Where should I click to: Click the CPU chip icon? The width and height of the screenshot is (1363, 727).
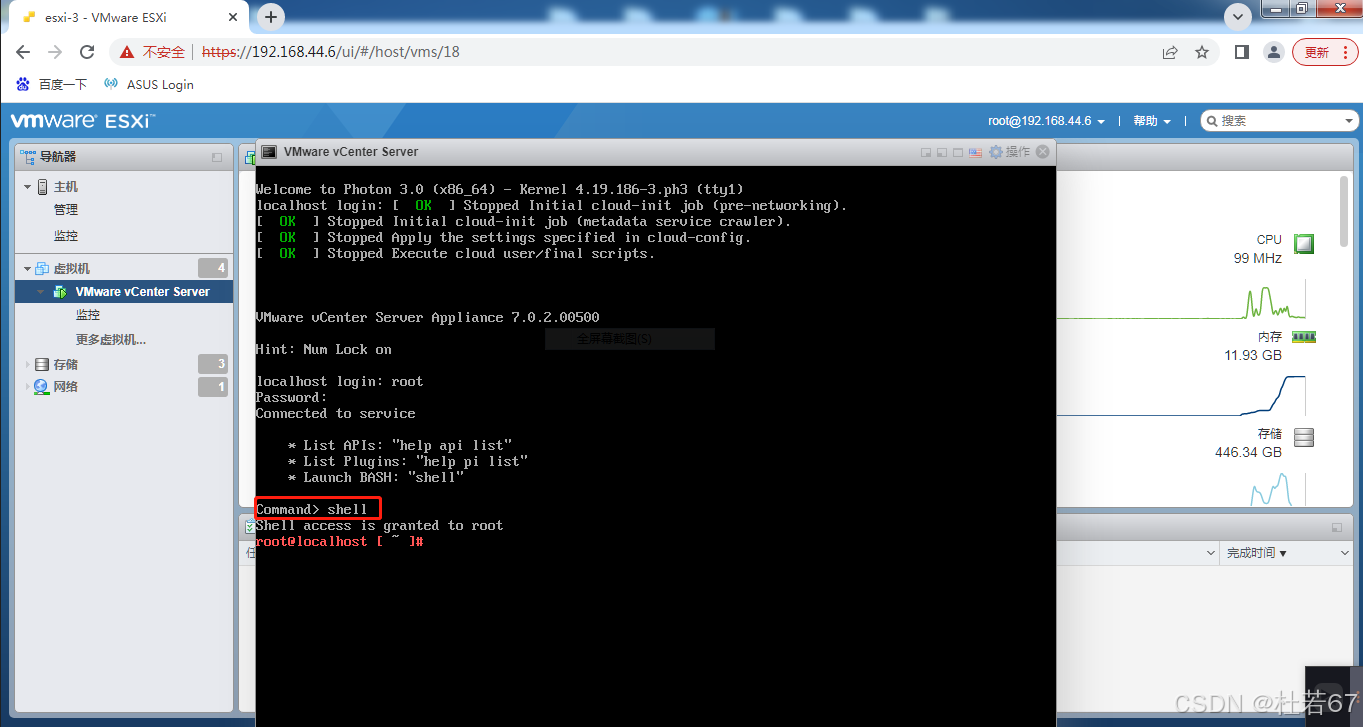pyautogui.click(x=1304, y=242)
